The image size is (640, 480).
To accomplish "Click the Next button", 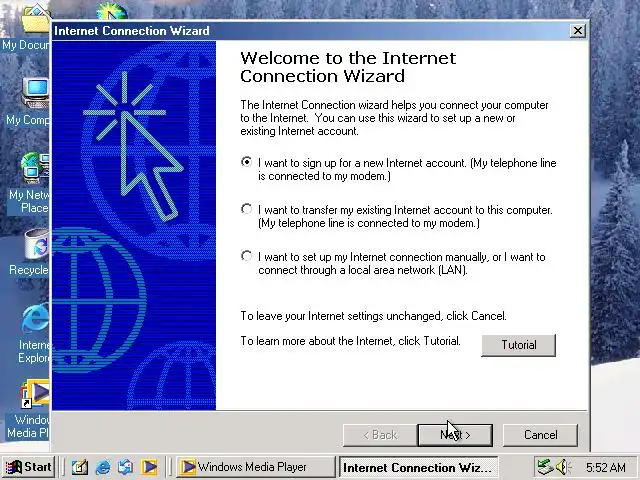I will tap(455, 435).
